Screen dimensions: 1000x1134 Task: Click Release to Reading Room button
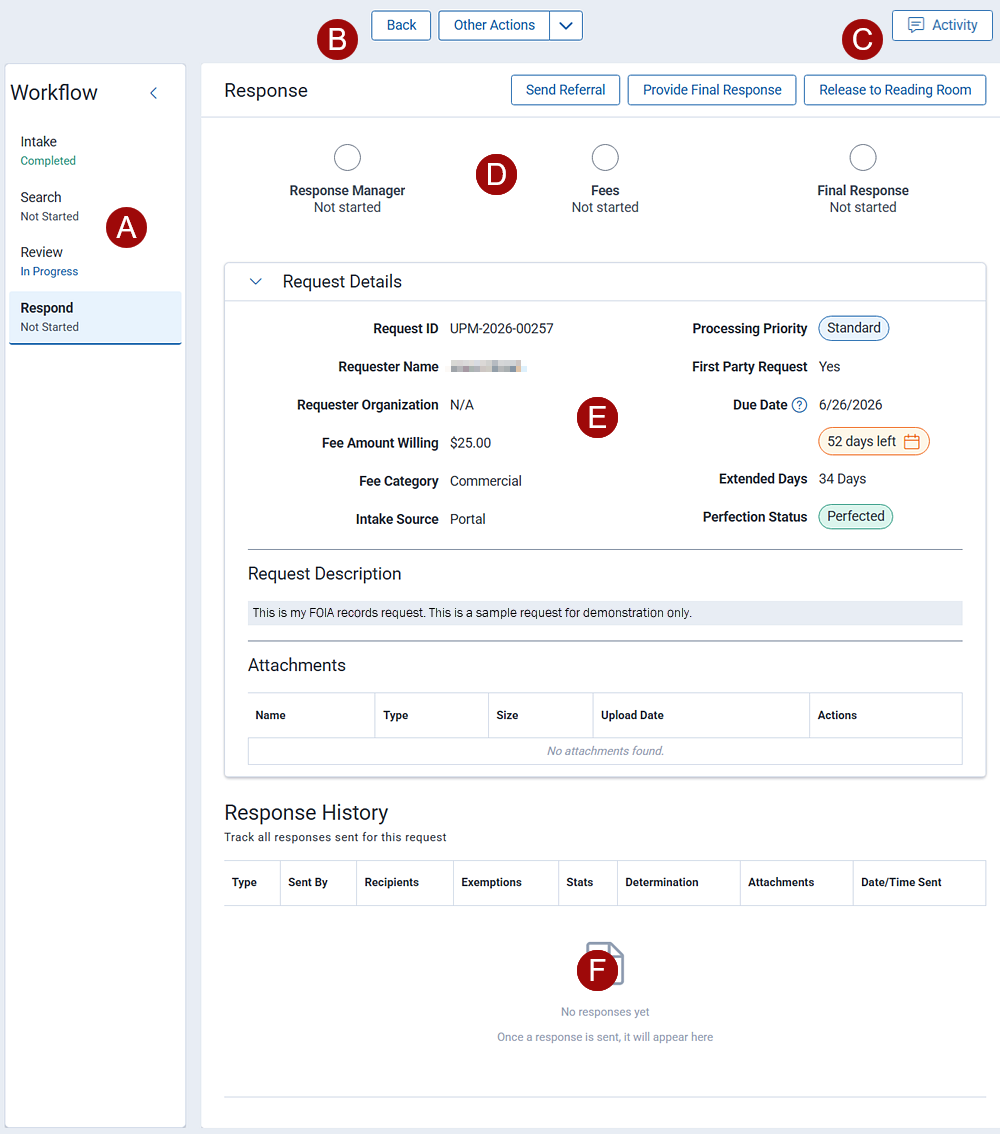pos(895,90)
